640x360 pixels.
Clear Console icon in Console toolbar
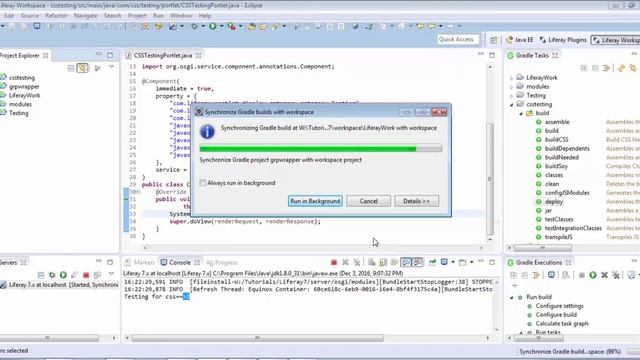click(371, 262)
